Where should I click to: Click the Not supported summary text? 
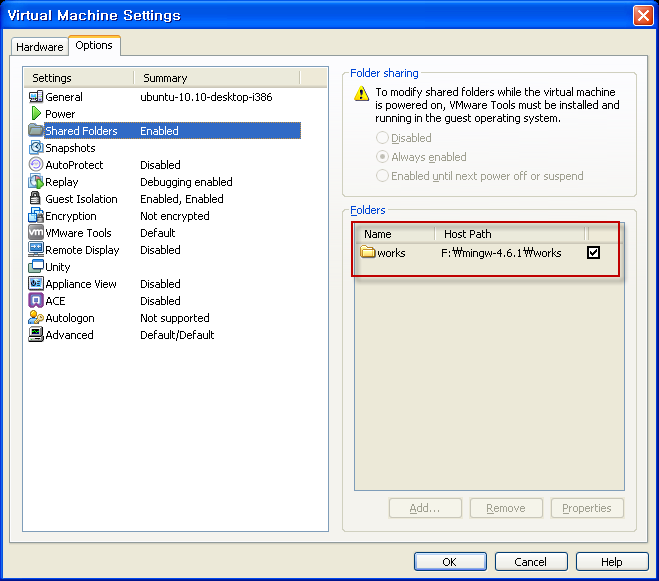pos(175,318)
